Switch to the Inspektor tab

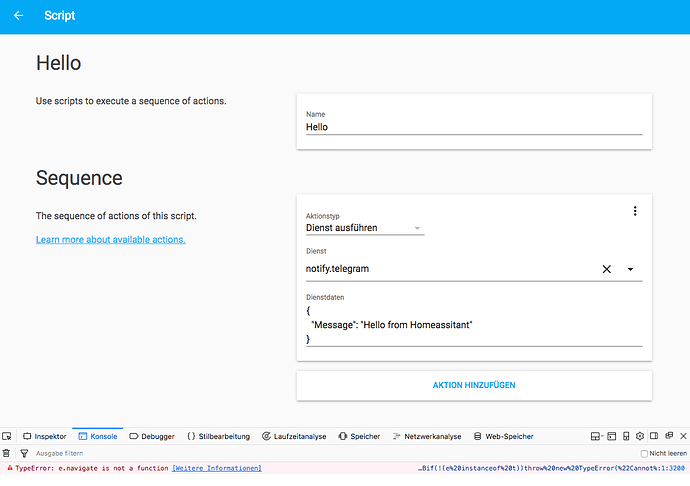tap(44, 437)
